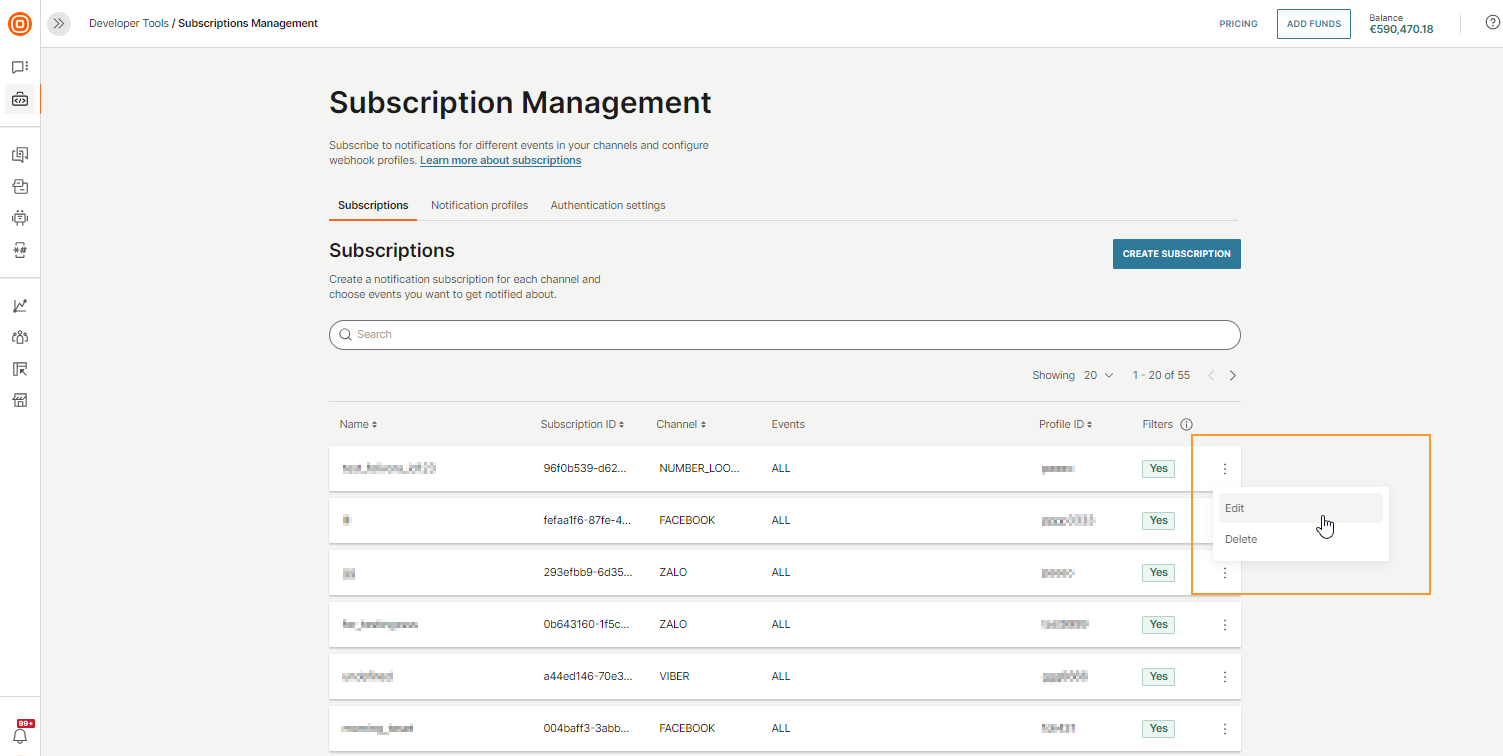The image size is (1503, 756).
Task: Open the People audience icon in sidebar
Action: click(20, 337)
